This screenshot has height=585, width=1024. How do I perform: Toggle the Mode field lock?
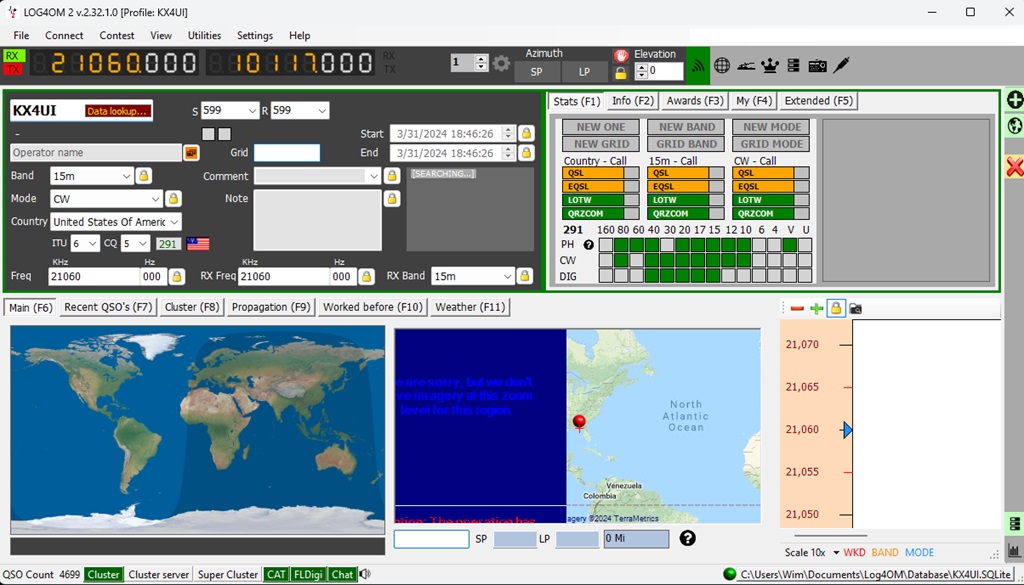173,198
